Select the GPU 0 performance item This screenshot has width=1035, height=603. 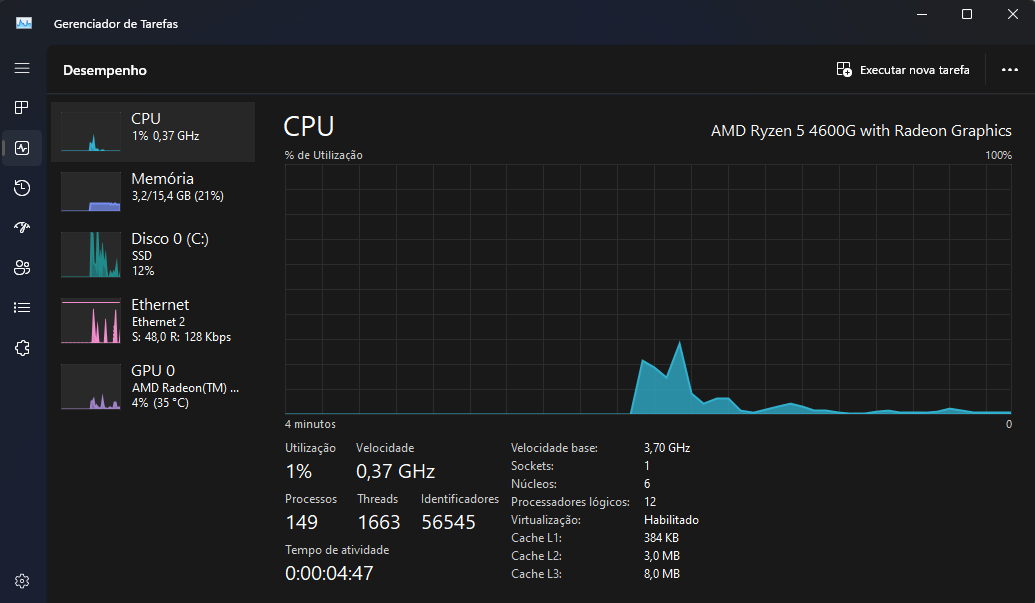pyautogui.click(x=153, y=387)
